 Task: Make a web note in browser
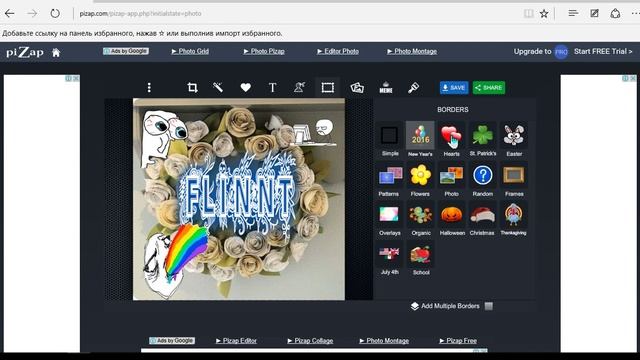pyautogui.click(x=594, y=13)
